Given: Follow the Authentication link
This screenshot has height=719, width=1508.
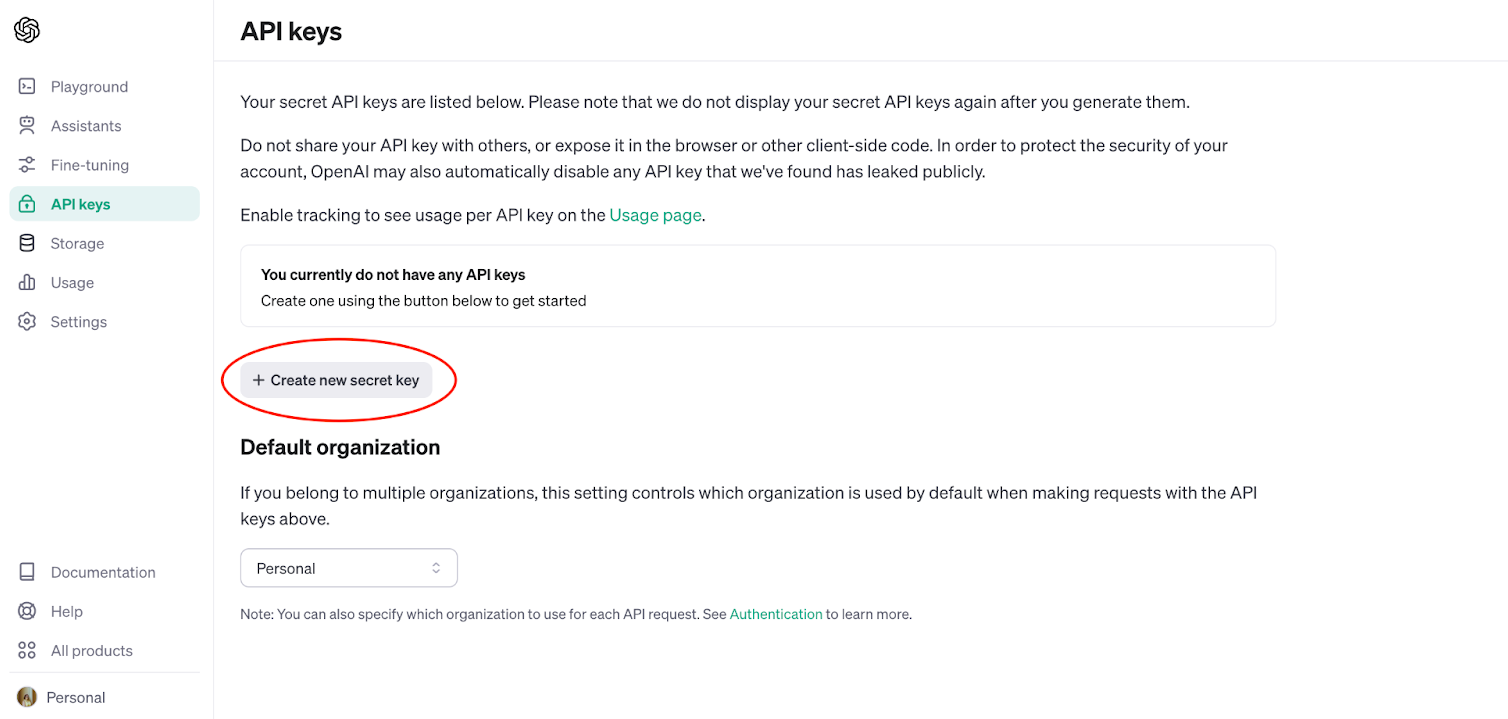Looking at the screenshot, I should (776, 613).
